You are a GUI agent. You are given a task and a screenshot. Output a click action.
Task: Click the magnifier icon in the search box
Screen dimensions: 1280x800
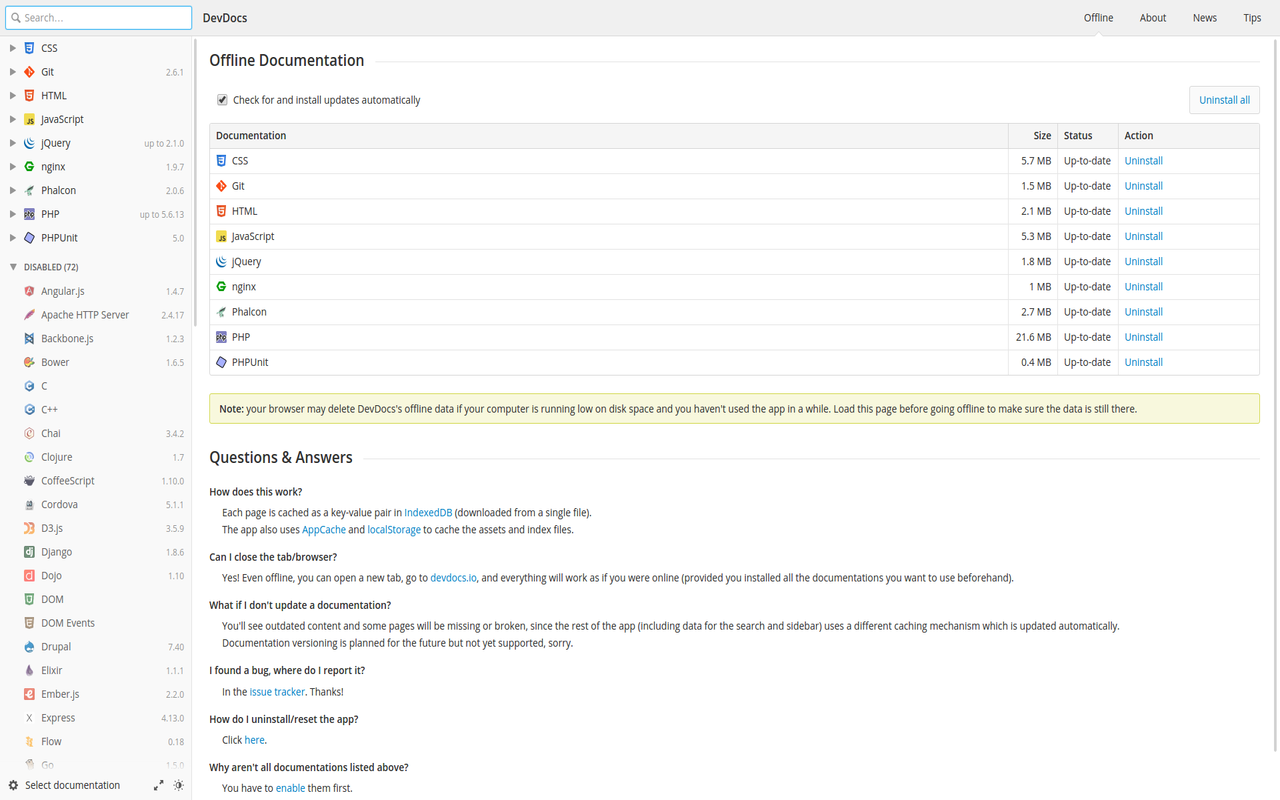(15, 18)
